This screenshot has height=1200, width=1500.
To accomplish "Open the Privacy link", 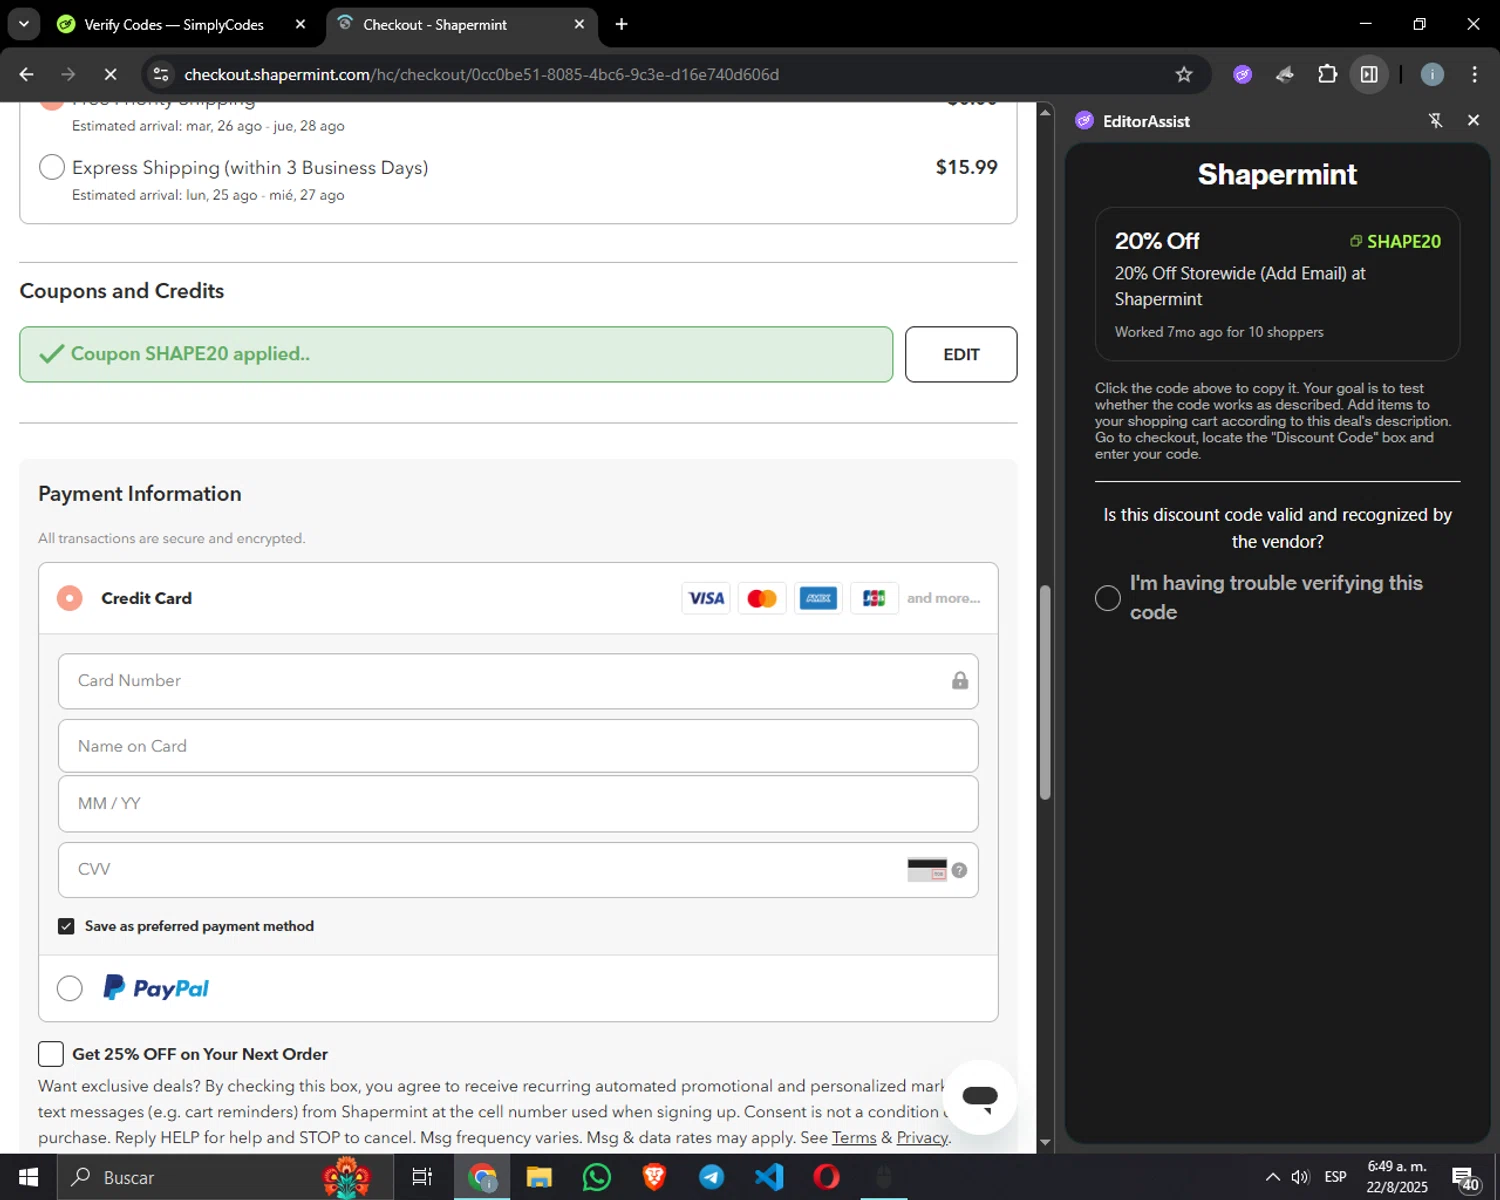I will click(x=922, y=1137).
